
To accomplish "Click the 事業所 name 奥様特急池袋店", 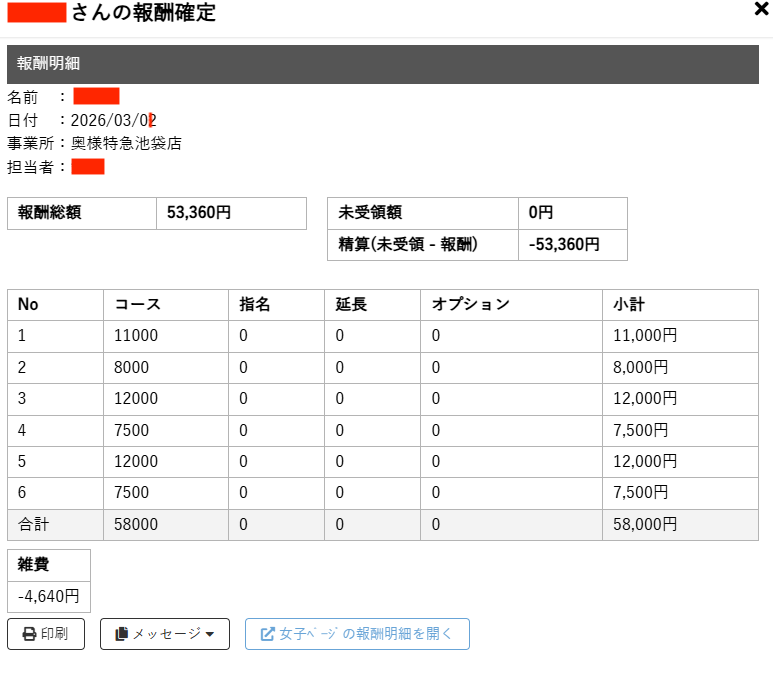I will pos(126,143).
